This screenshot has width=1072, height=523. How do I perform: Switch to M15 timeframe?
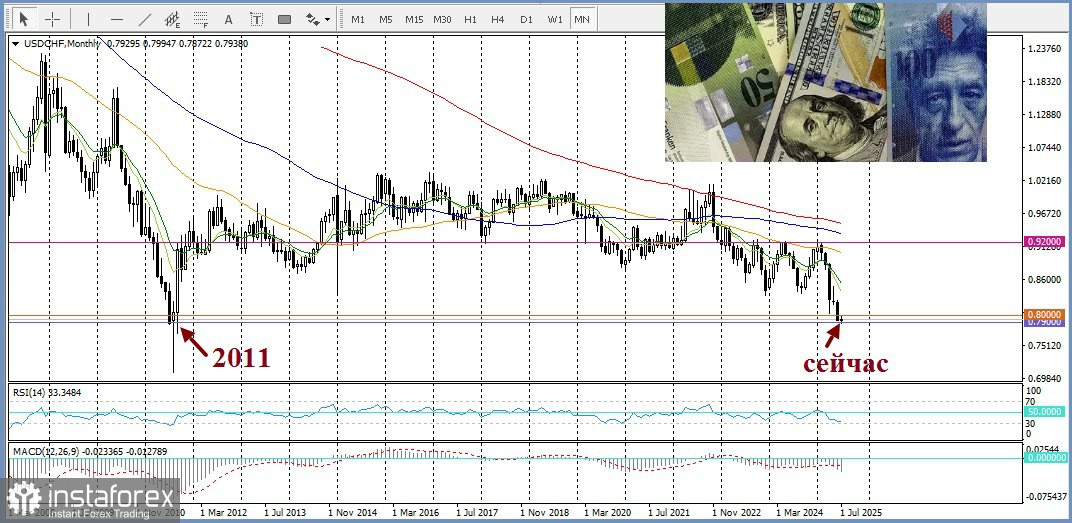pyautogui.click(x=414, y=19)
